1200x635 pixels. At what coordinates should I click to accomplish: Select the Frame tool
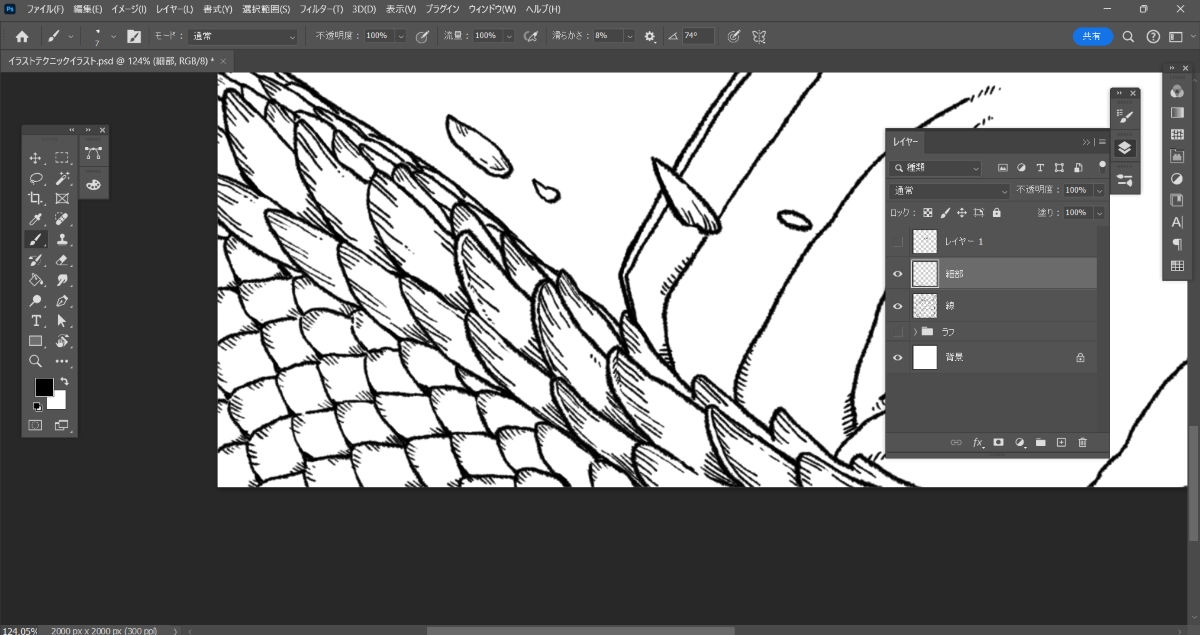(x=62, y=198)
